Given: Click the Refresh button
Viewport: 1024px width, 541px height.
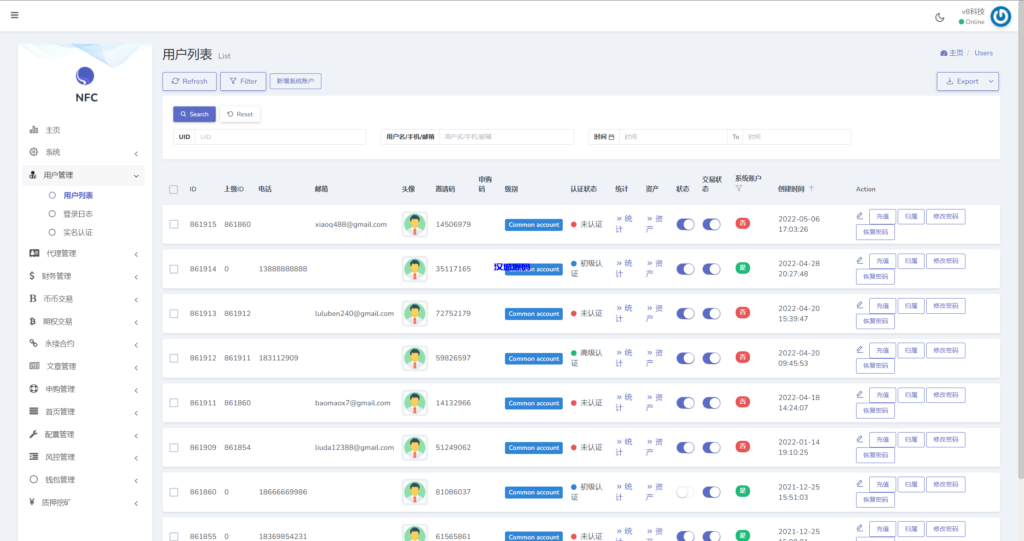Looking at the screenshot, I should (x=189, y=81).
